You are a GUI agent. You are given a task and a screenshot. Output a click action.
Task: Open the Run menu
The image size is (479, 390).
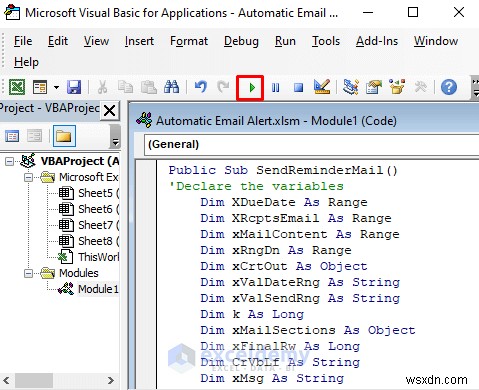point(285,41)
